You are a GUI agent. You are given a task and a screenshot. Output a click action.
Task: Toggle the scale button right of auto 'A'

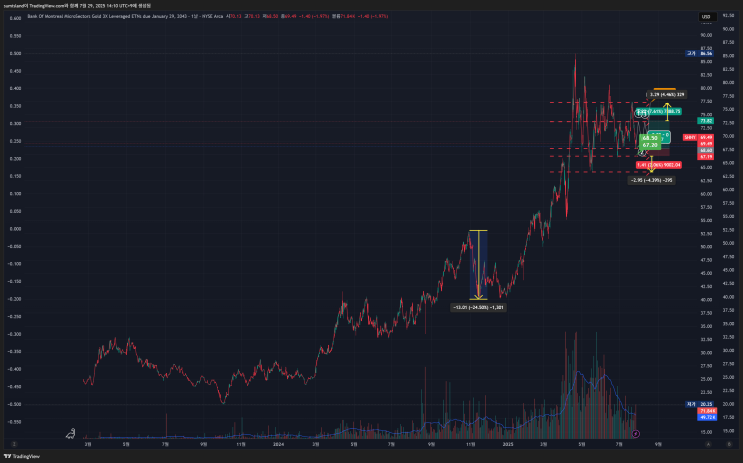(729, 444)
